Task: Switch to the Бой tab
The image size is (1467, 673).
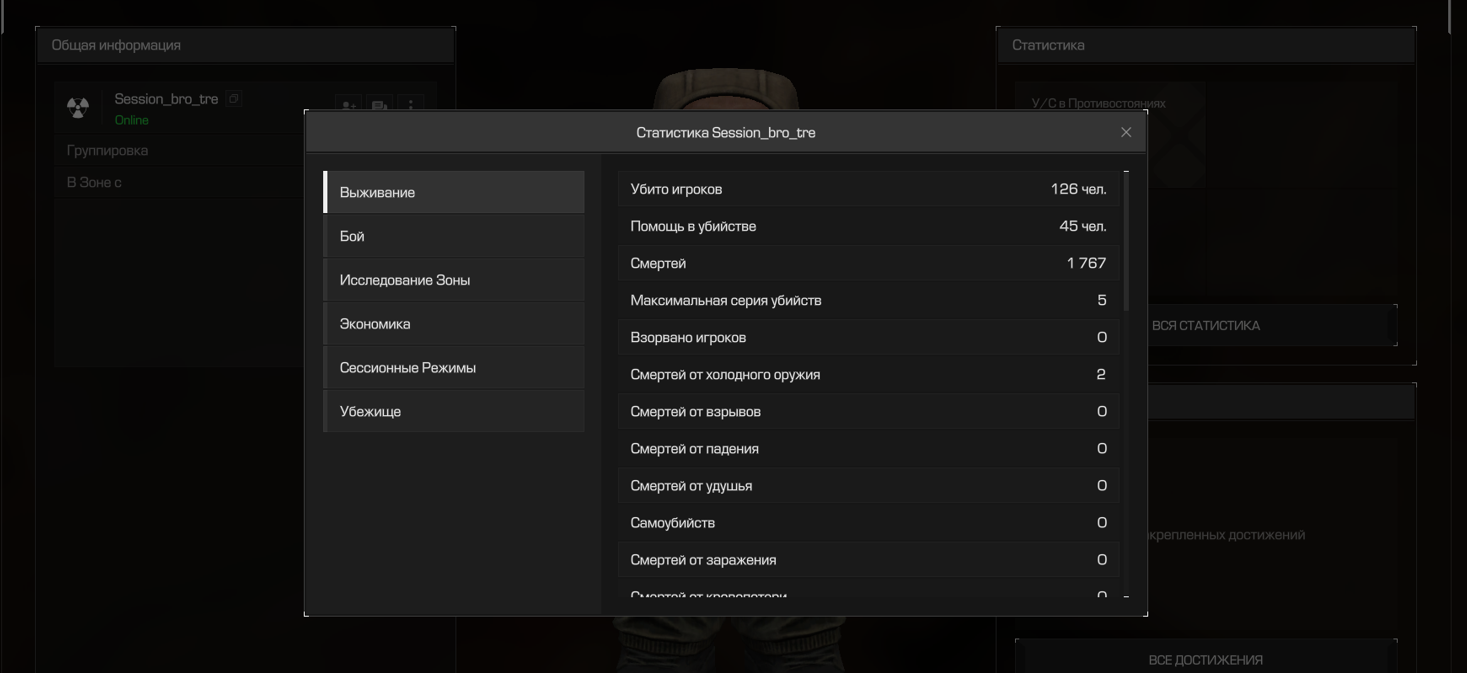Action: tap(454, 236)
